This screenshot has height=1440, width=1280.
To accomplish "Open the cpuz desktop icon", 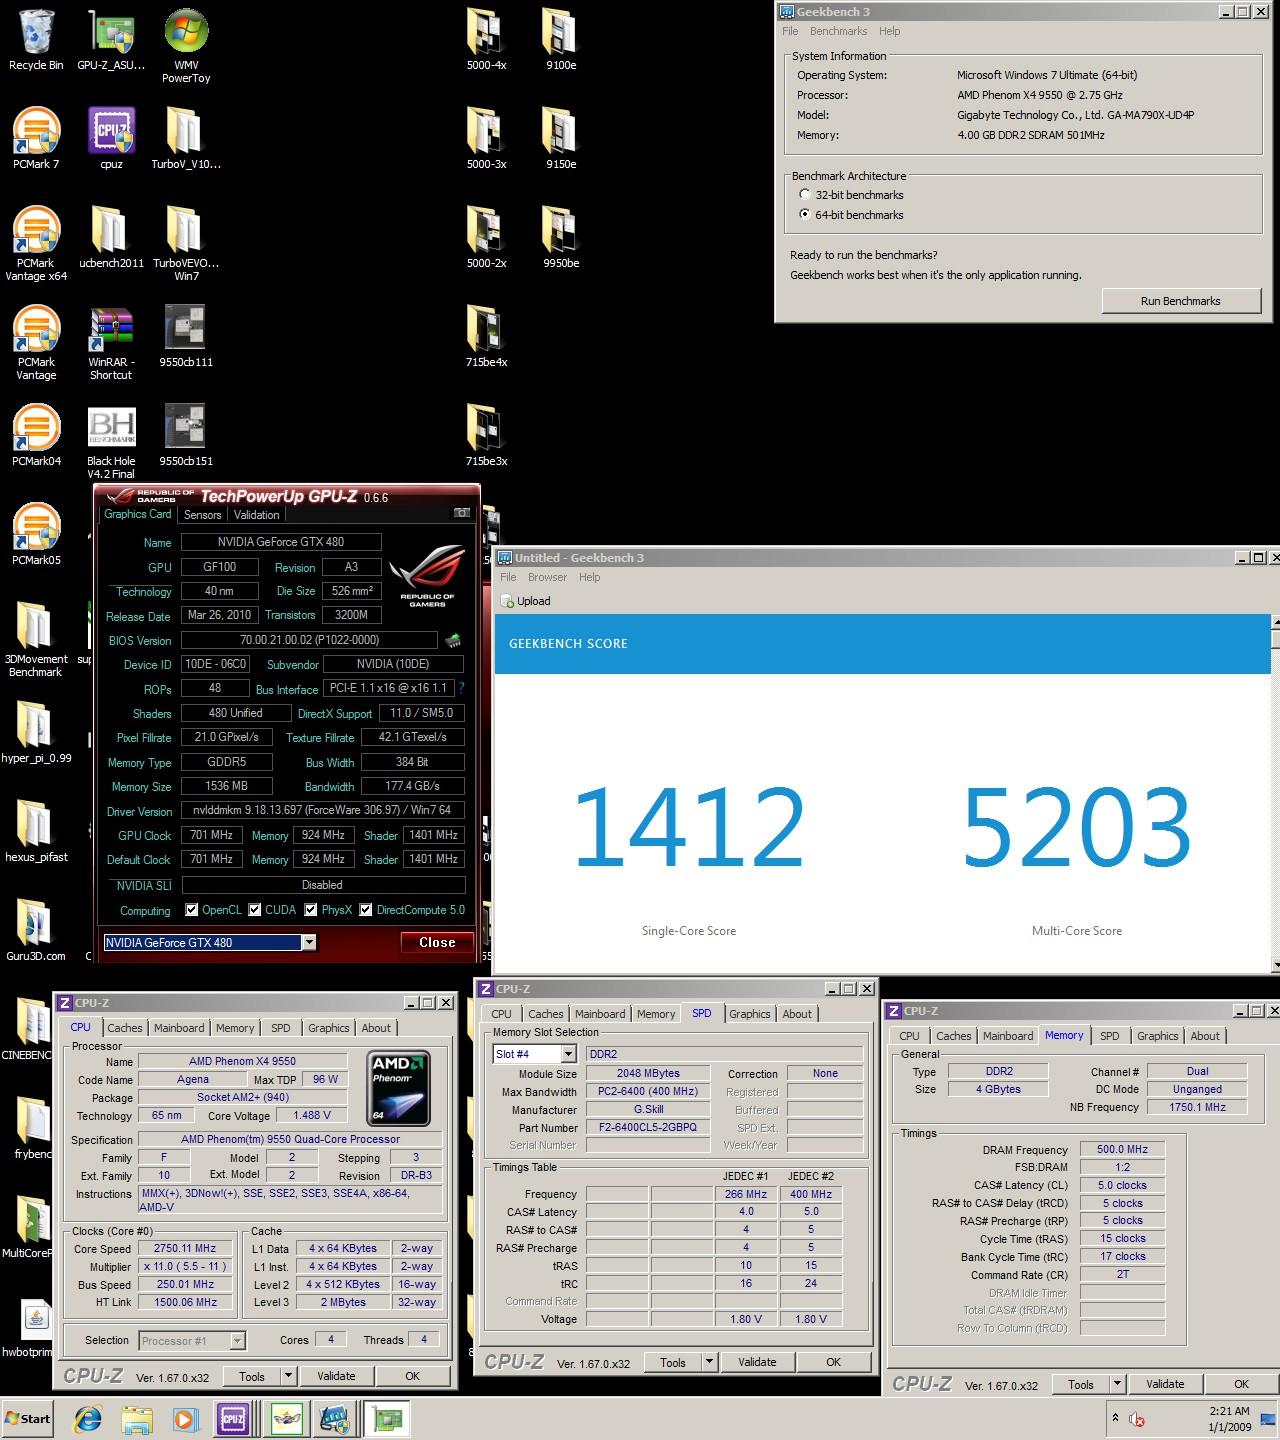I will 111,139.
